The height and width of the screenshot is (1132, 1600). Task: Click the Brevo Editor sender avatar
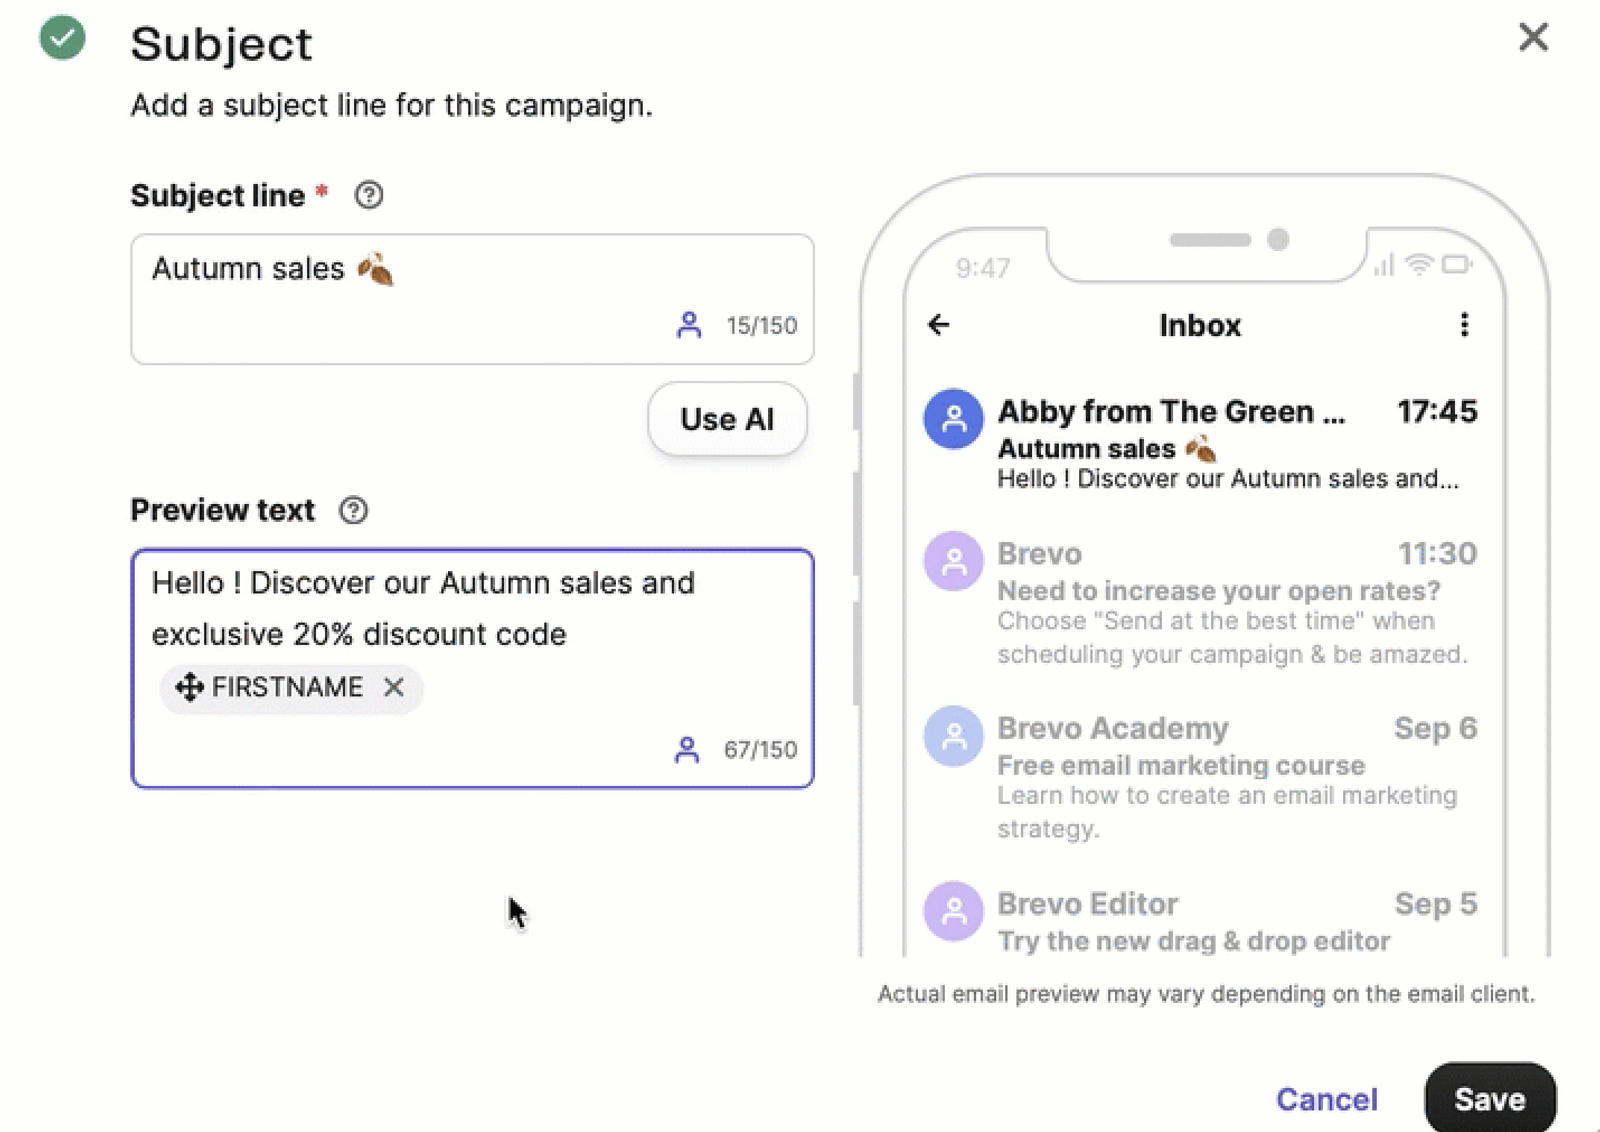[x=953, y=911]
